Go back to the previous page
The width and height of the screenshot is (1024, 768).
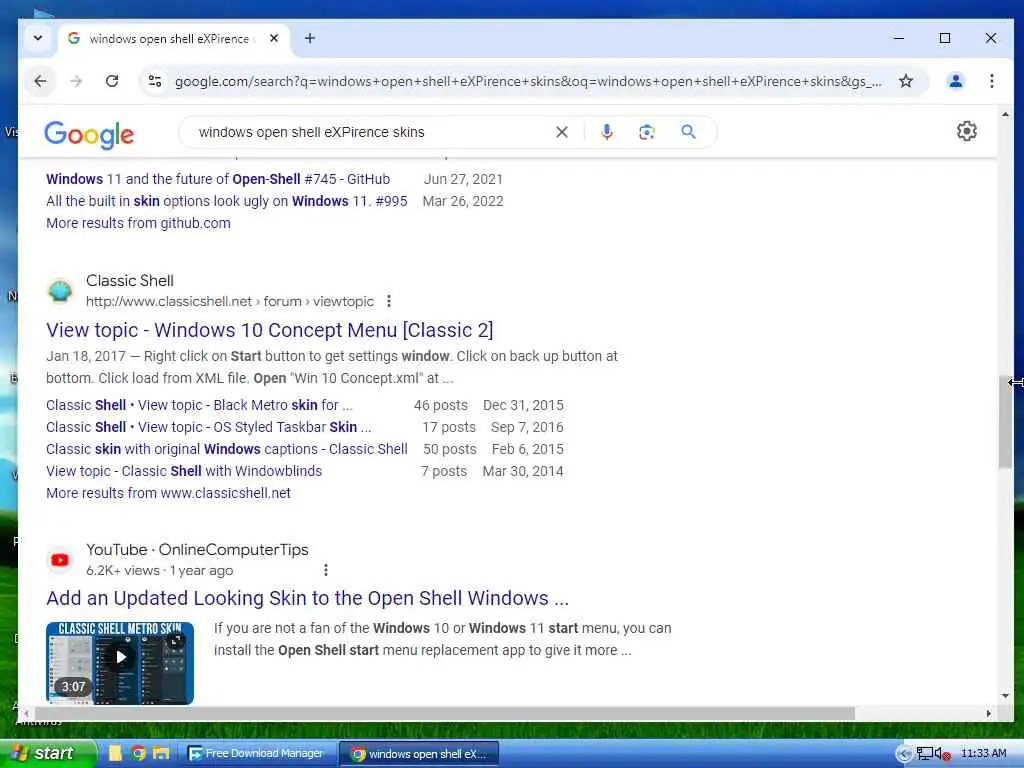[x=40, y=81]
